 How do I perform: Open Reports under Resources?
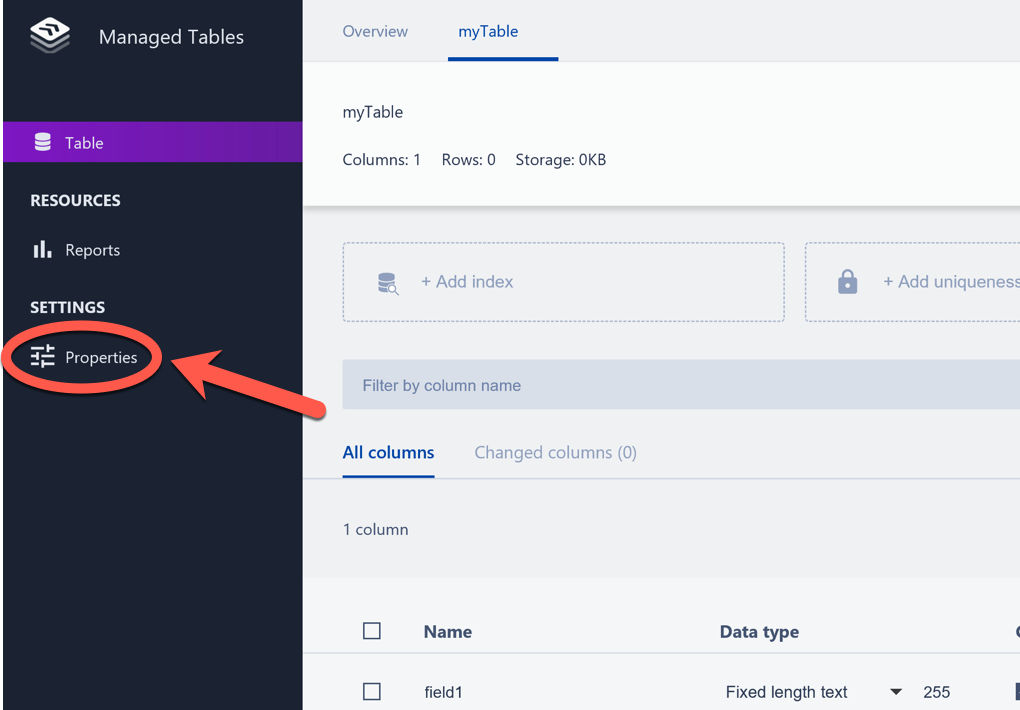point(92,250)
